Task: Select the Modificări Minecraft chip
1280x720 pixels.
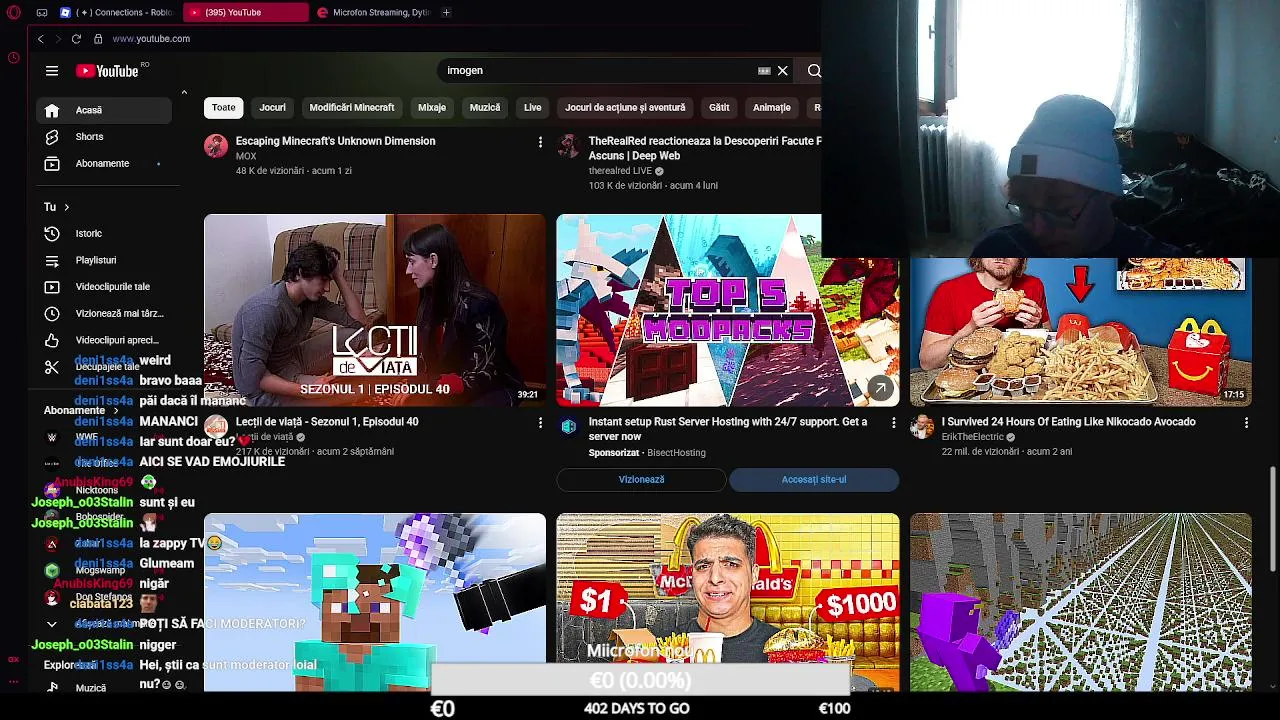Action: (x=352, y=107)
